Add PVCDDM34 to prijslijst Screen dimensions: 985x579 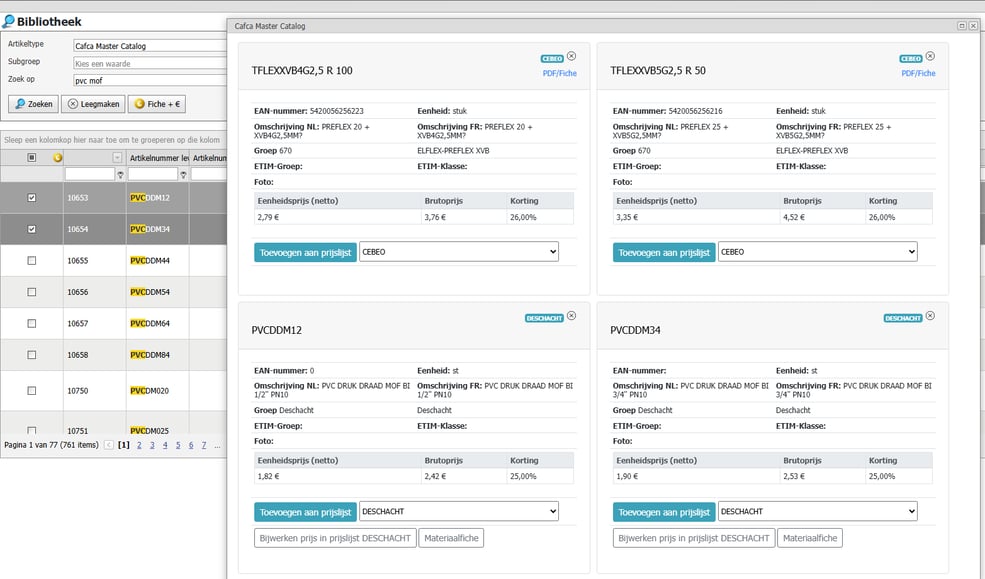[x=664, y=512]
